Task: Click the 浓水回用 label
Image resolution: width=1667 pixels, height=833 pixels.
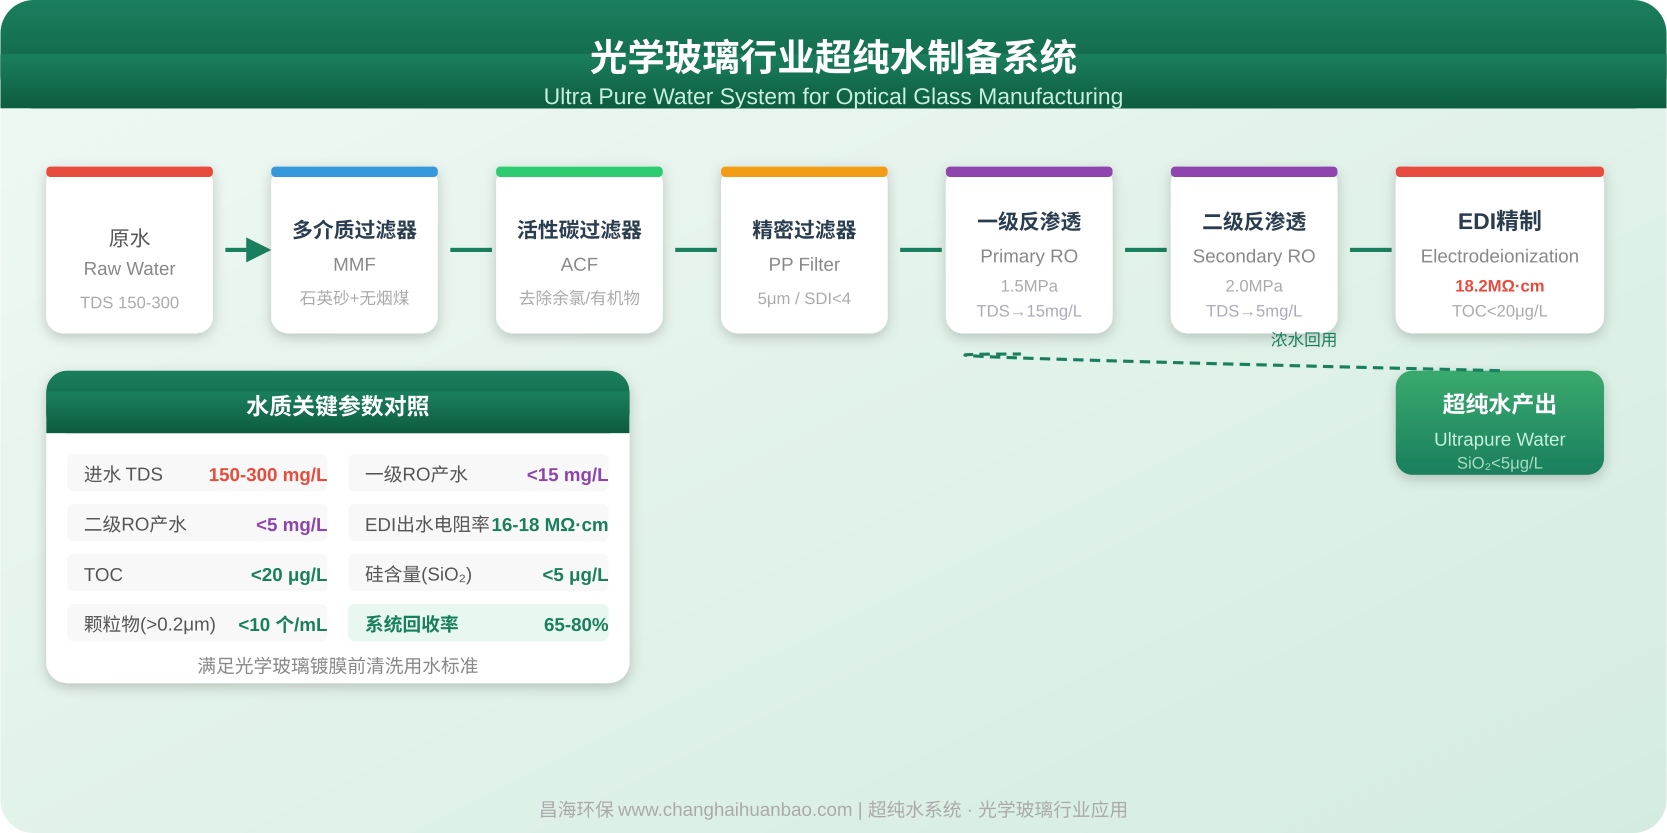Action: (x=1304, y=340)
